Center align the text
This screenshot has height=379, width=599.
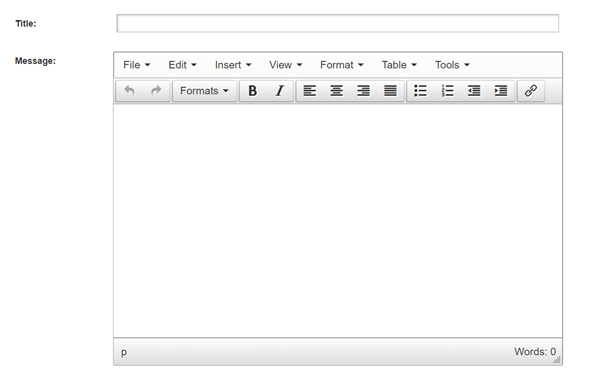tap(336, 91)
